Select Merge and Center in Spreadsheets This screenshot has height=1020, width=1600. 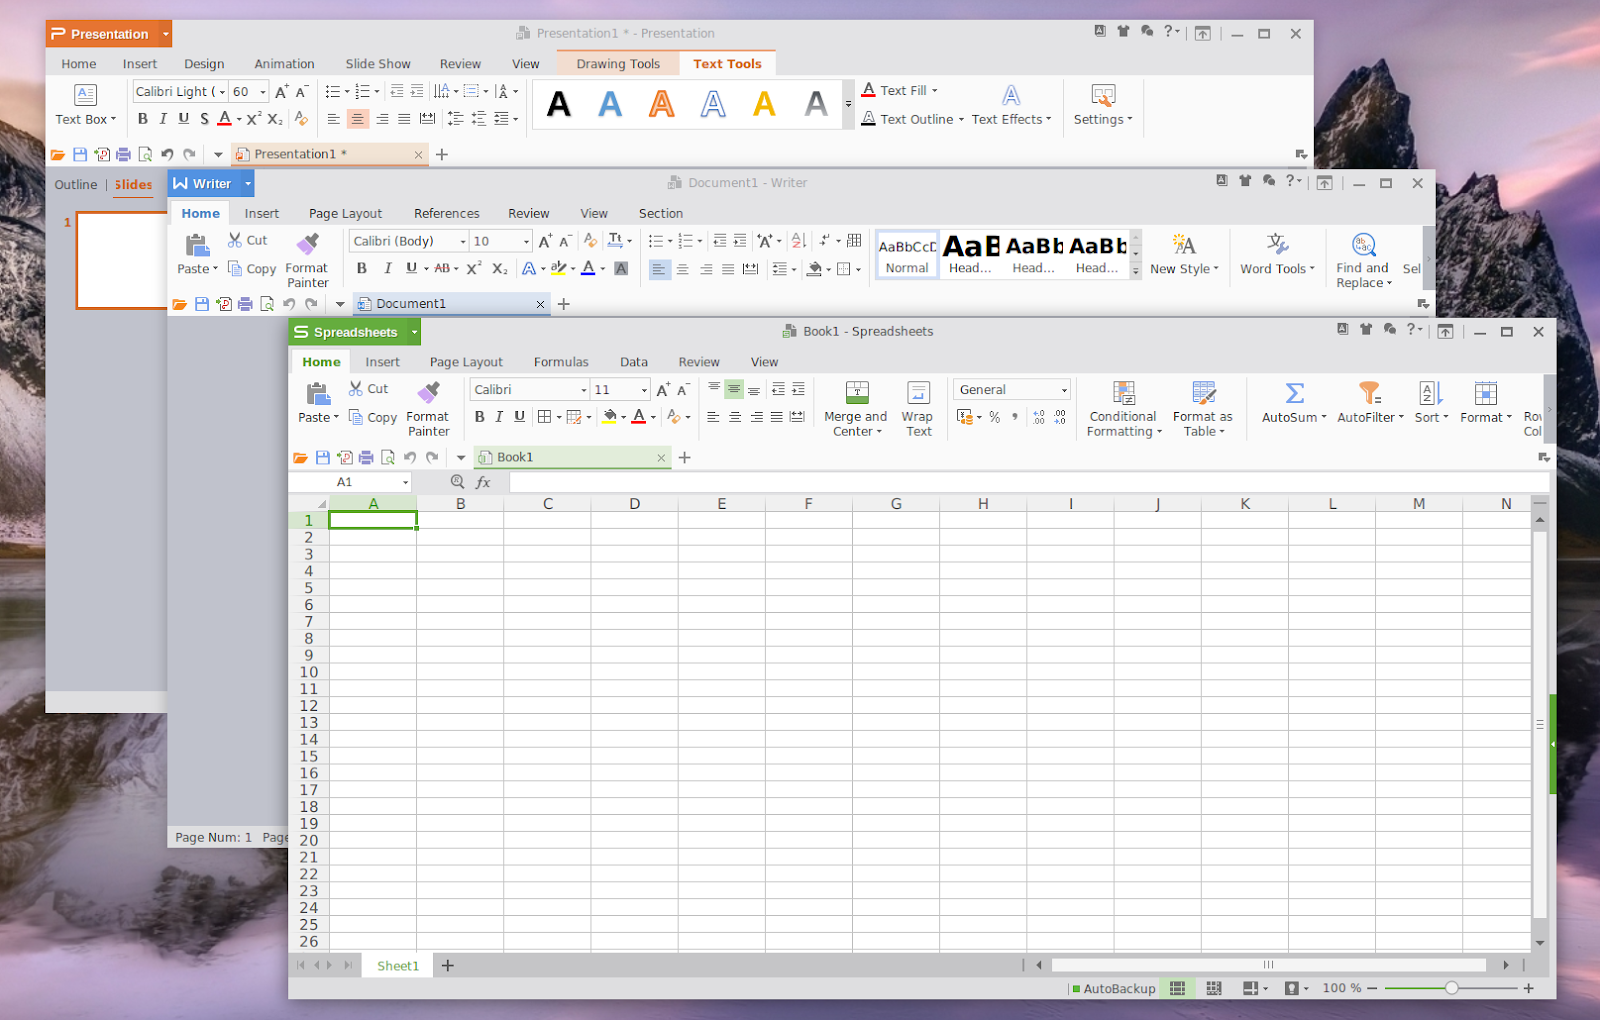tap(856, 393)
